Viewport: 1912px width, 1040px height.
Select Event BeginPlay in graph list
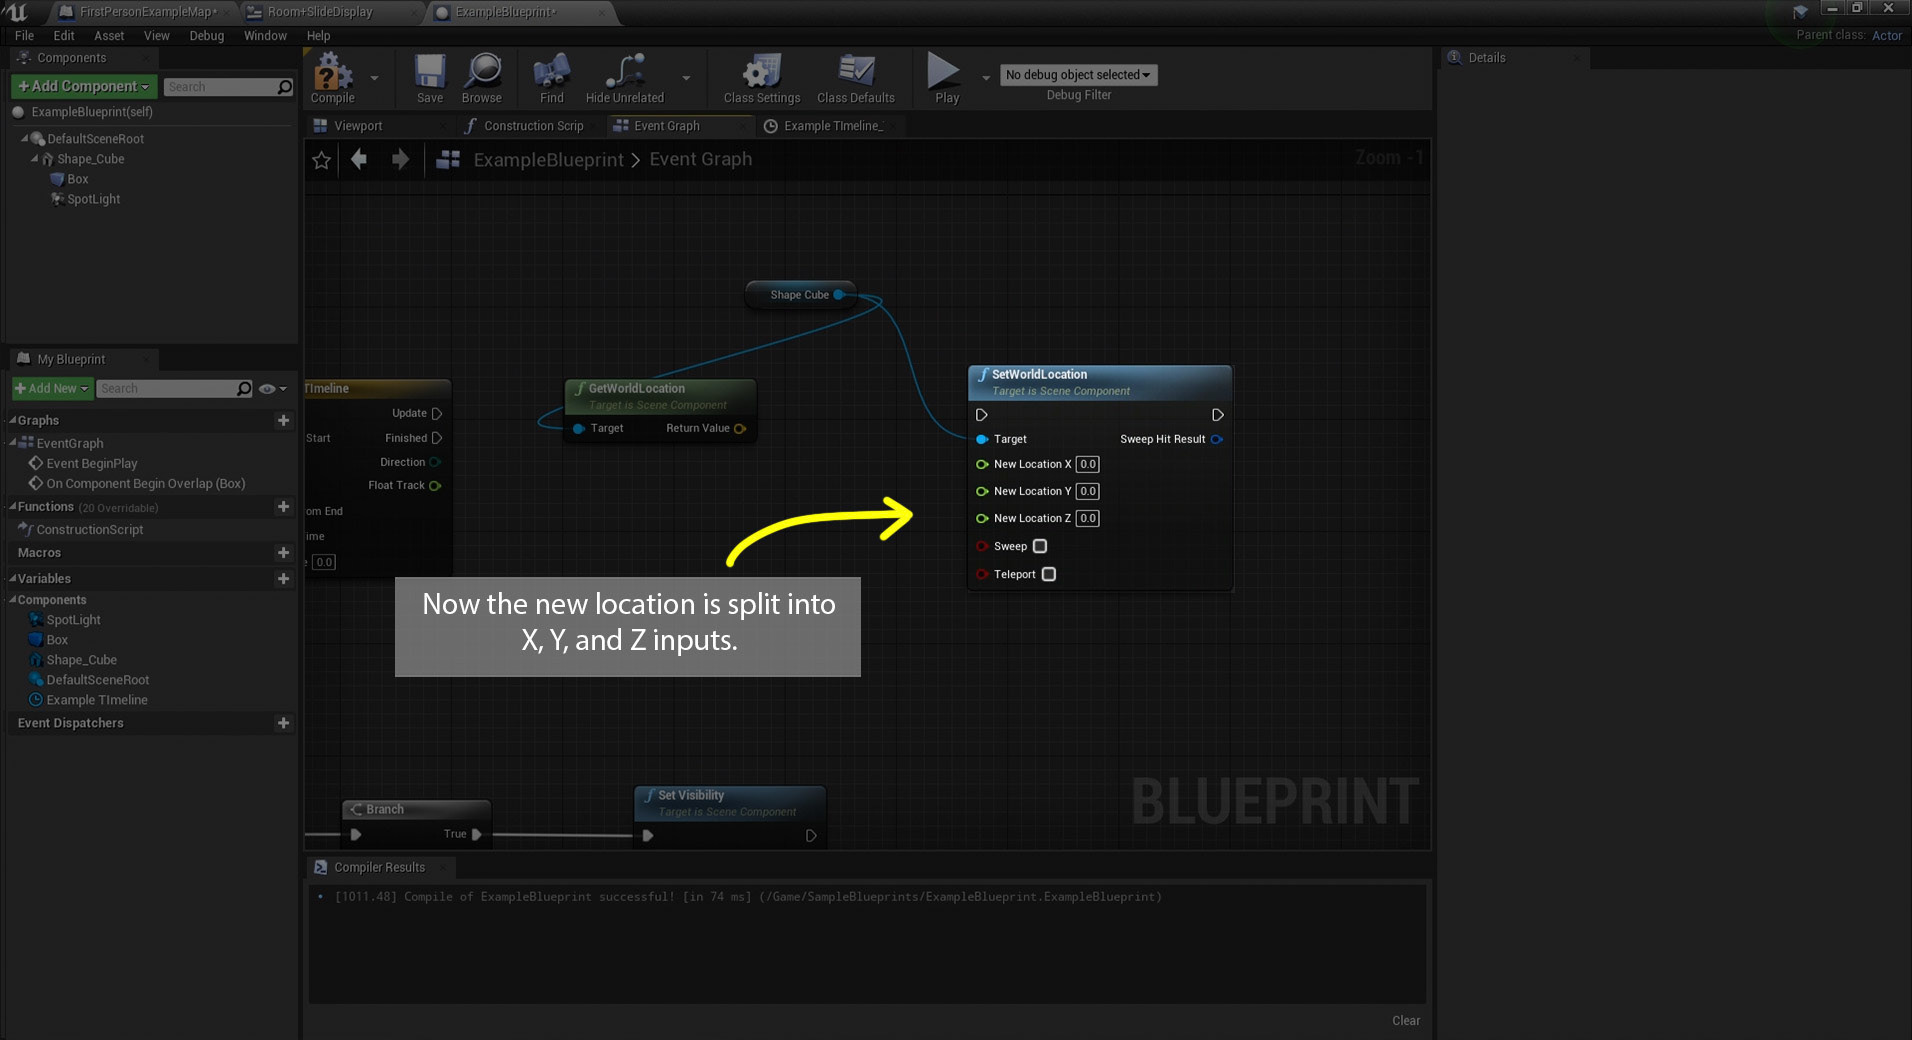point(92,464)
